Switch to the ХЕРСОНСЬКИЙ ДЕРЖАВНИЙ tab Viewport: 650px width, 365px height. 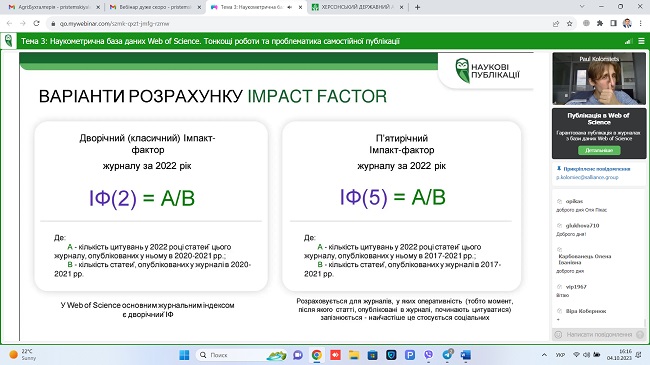(357, 7)
